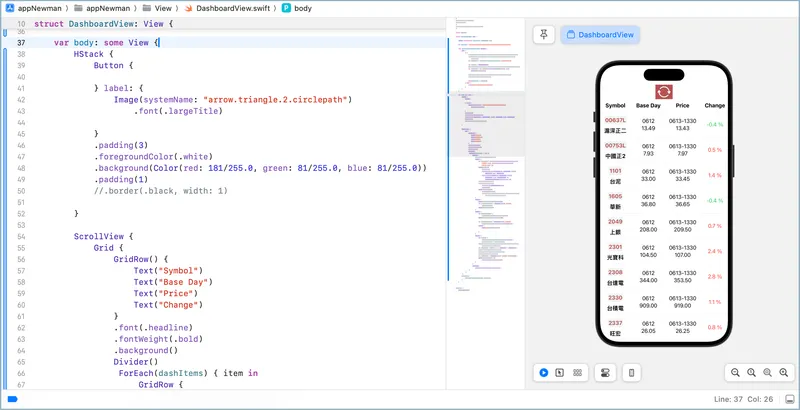
Task: Click the property P icon in breadcrumb
Action: tap(286, 8)
